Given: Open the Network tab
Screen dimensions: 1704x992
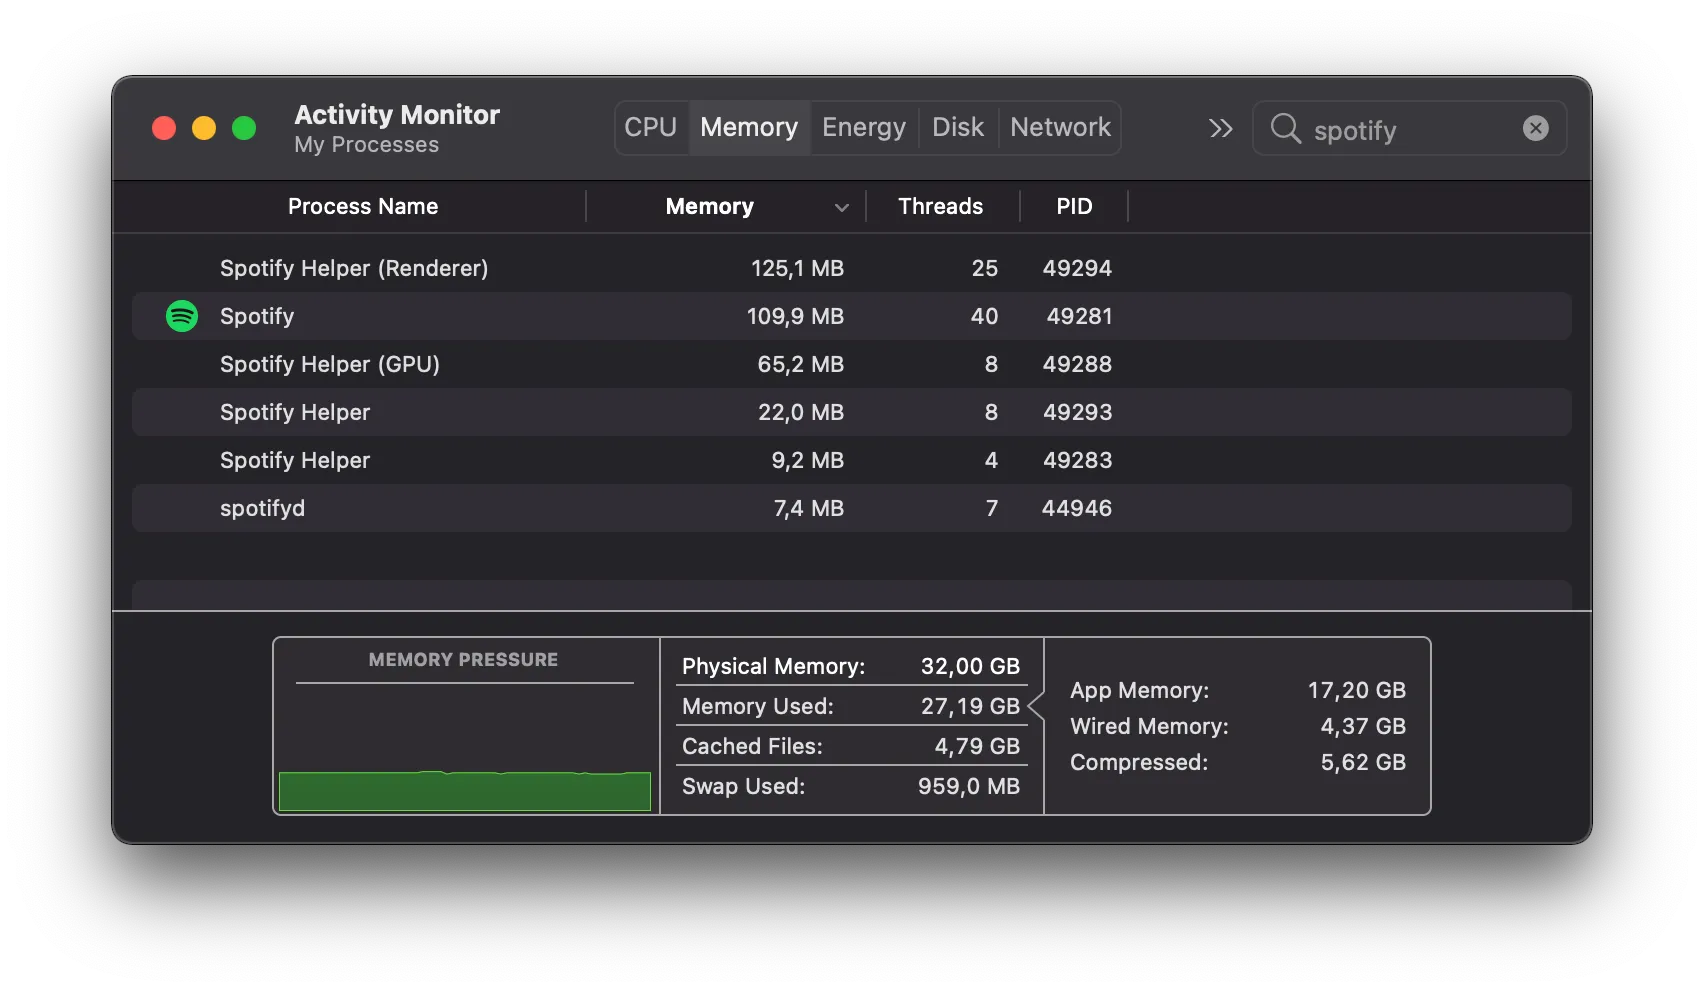Looking at the screenshot, I should (x=1059, y=127).
